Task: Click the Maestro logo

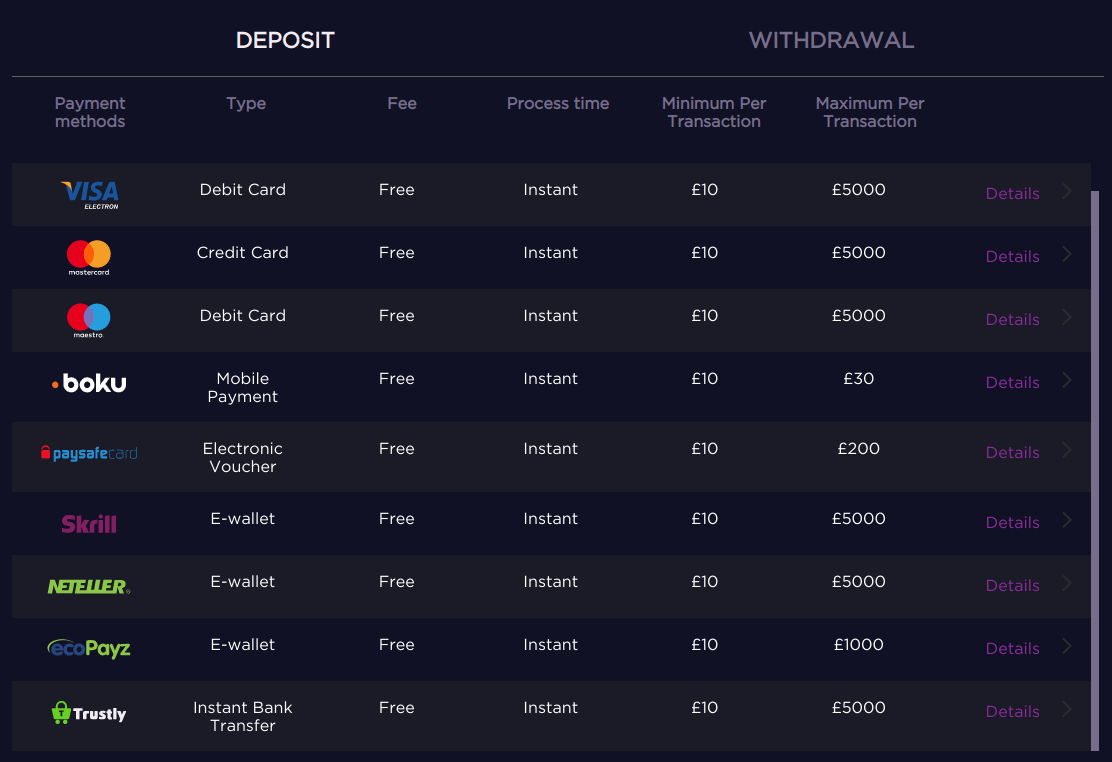Action: 89,321
